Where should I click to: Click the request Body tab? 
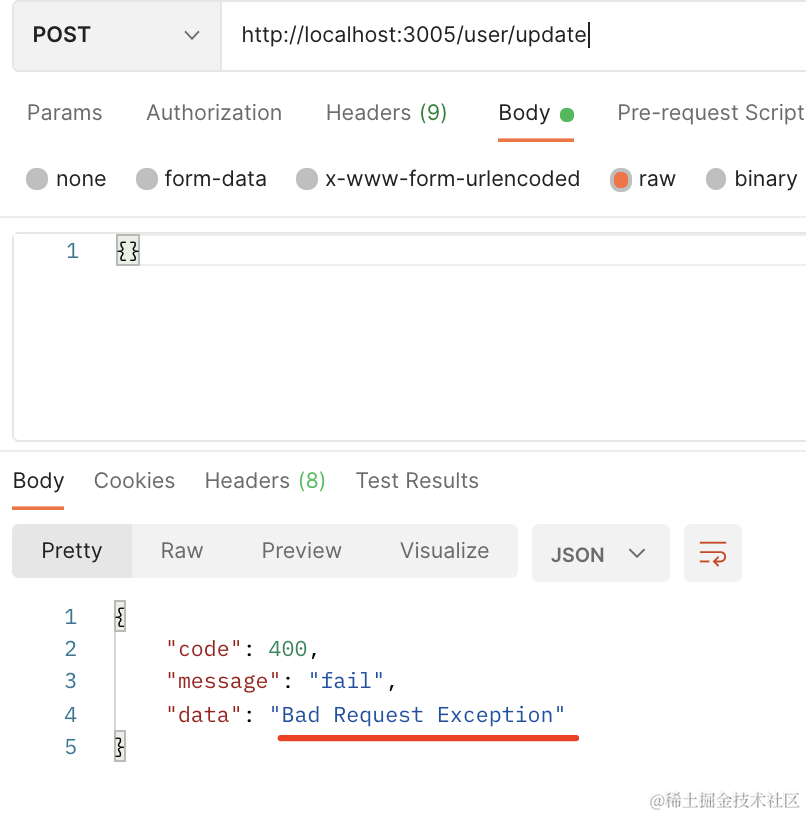pyautogui.click(x=525, y=113)
